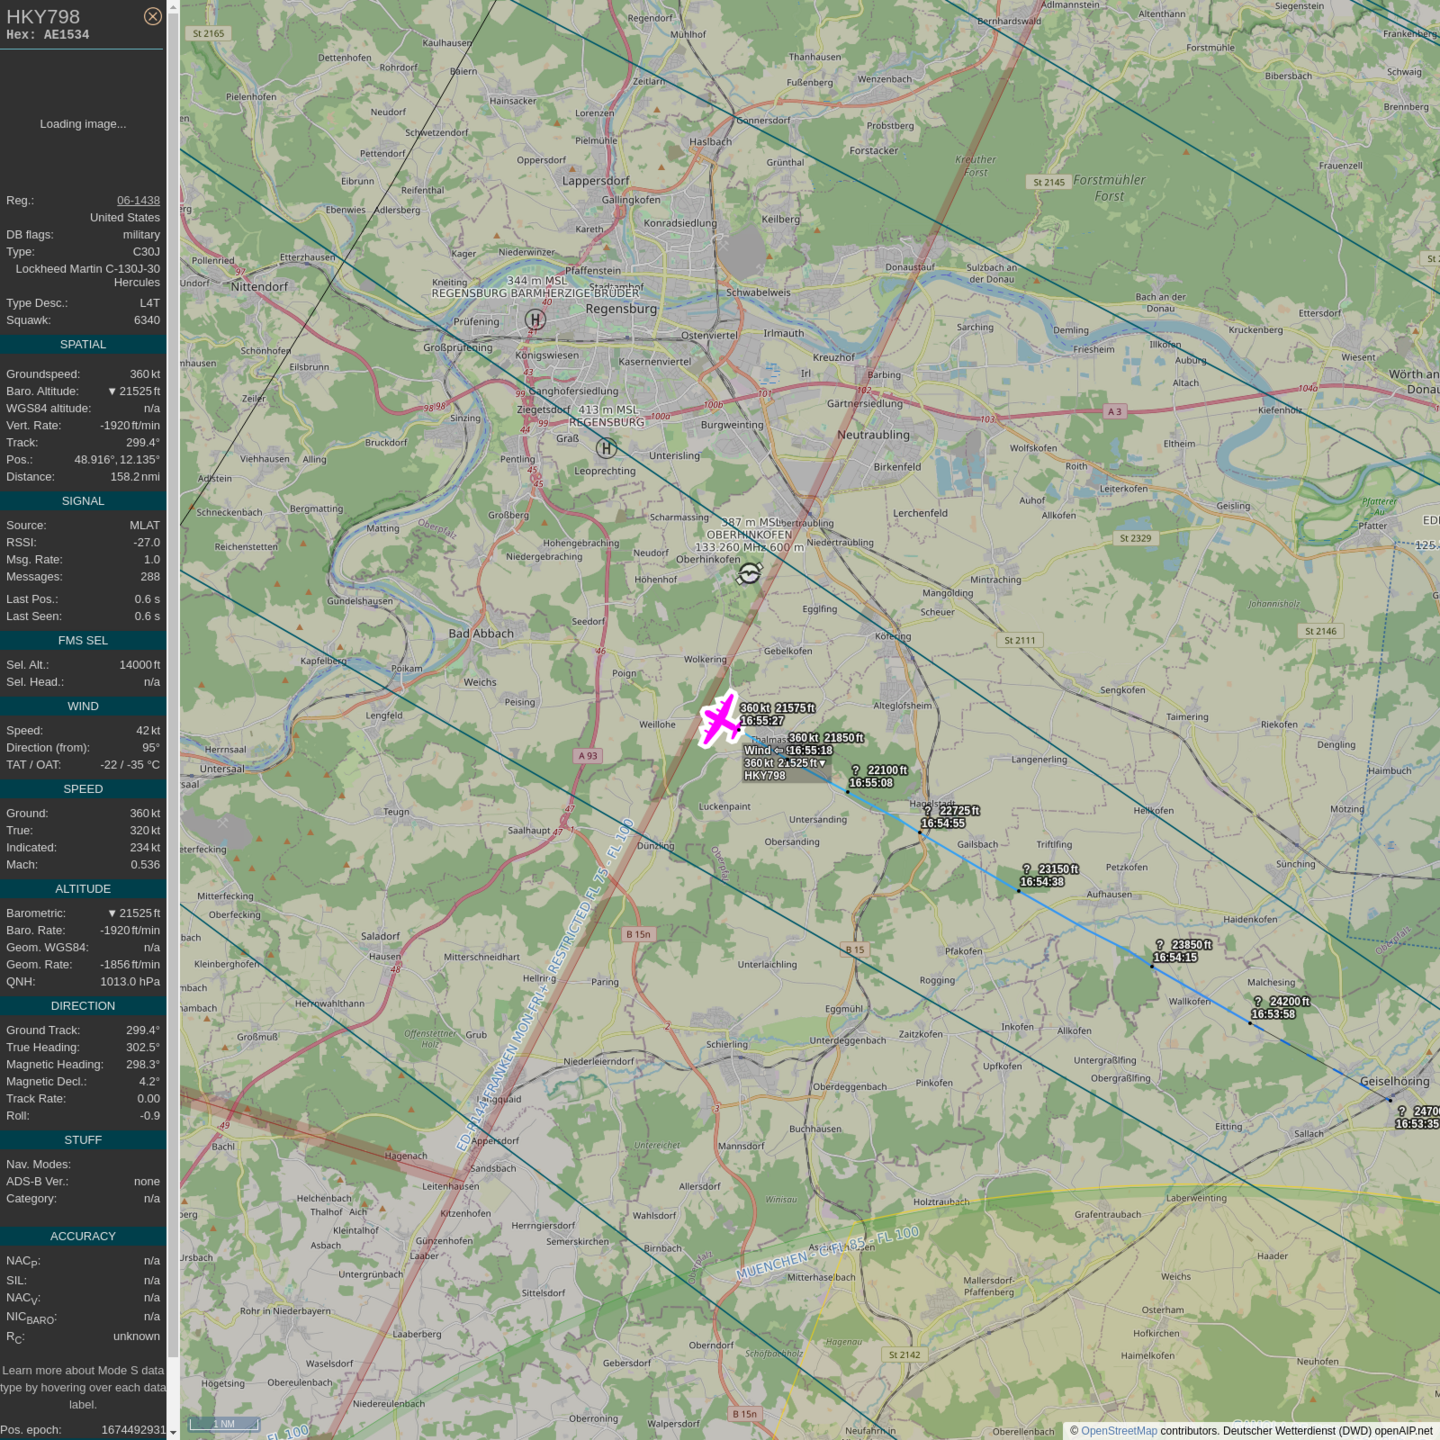1440x1440 pixels.
Task: Close the HKY798 aircraft info panel
Action: click(152, 16)
